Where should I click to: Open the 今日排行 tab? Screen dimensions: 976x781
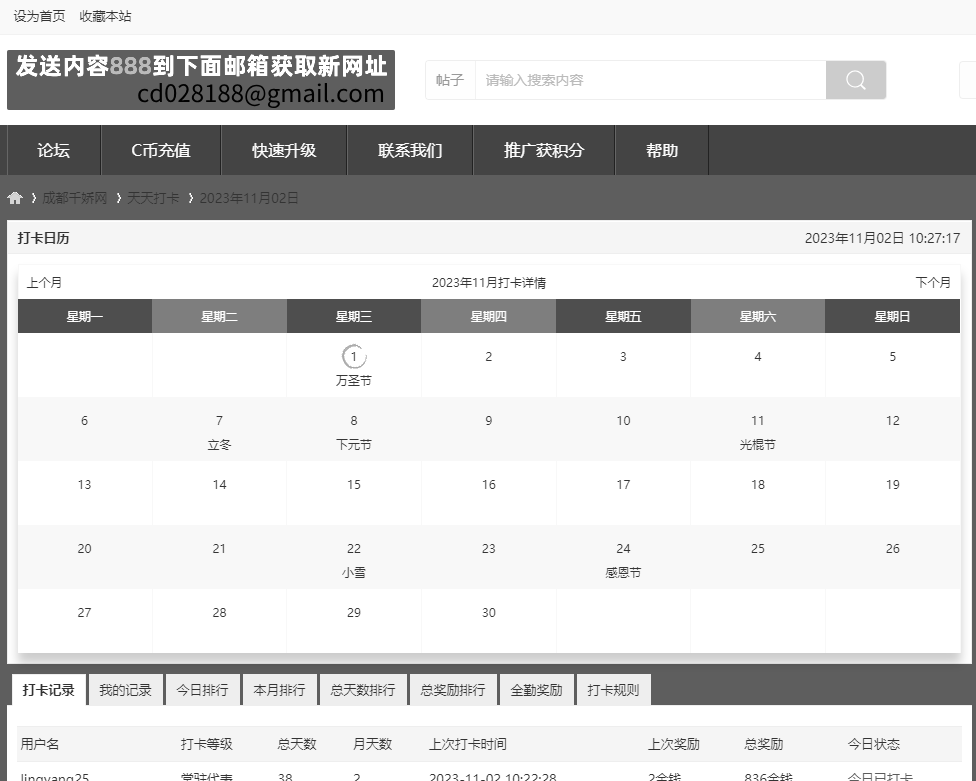click(x=202, y=689)
